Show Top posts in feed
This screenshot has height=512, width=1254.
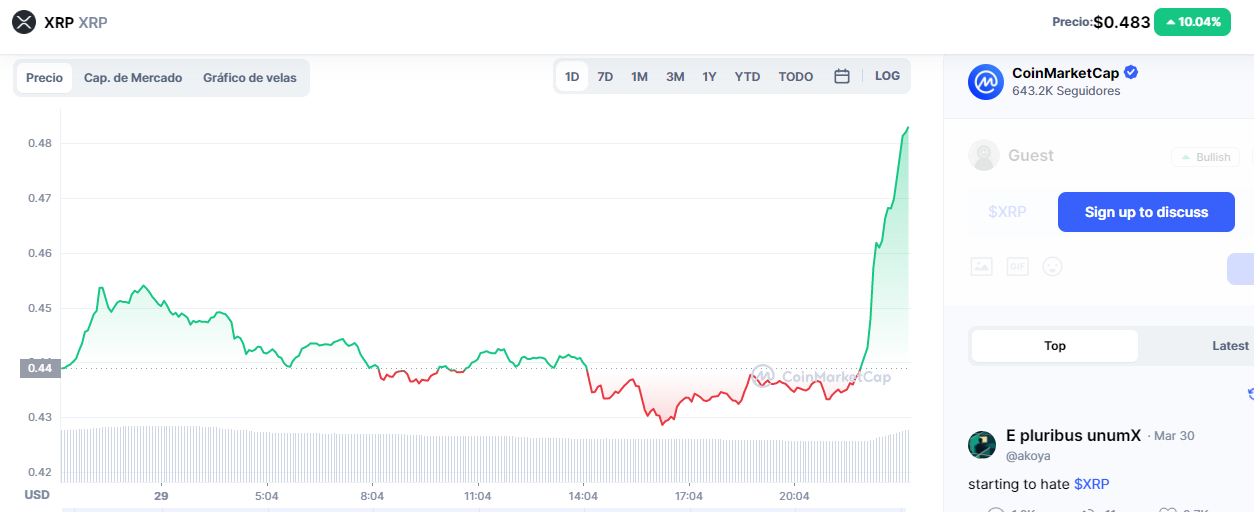(1055, 346)
